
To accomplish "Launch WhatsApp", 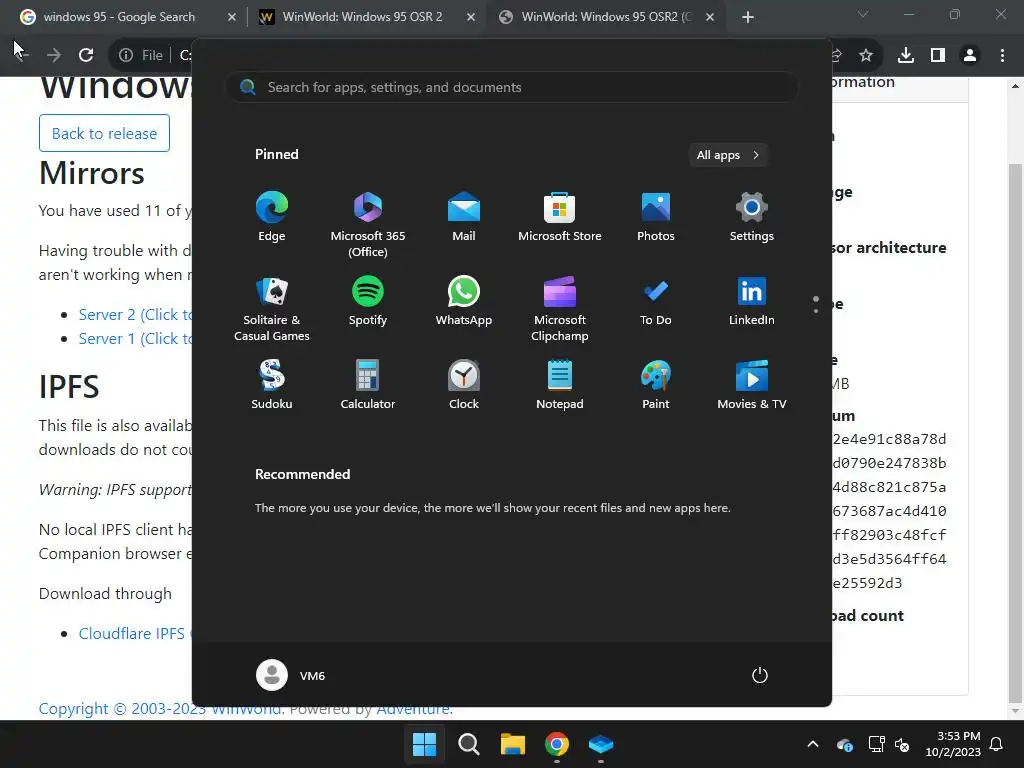I will pos(464,302).
